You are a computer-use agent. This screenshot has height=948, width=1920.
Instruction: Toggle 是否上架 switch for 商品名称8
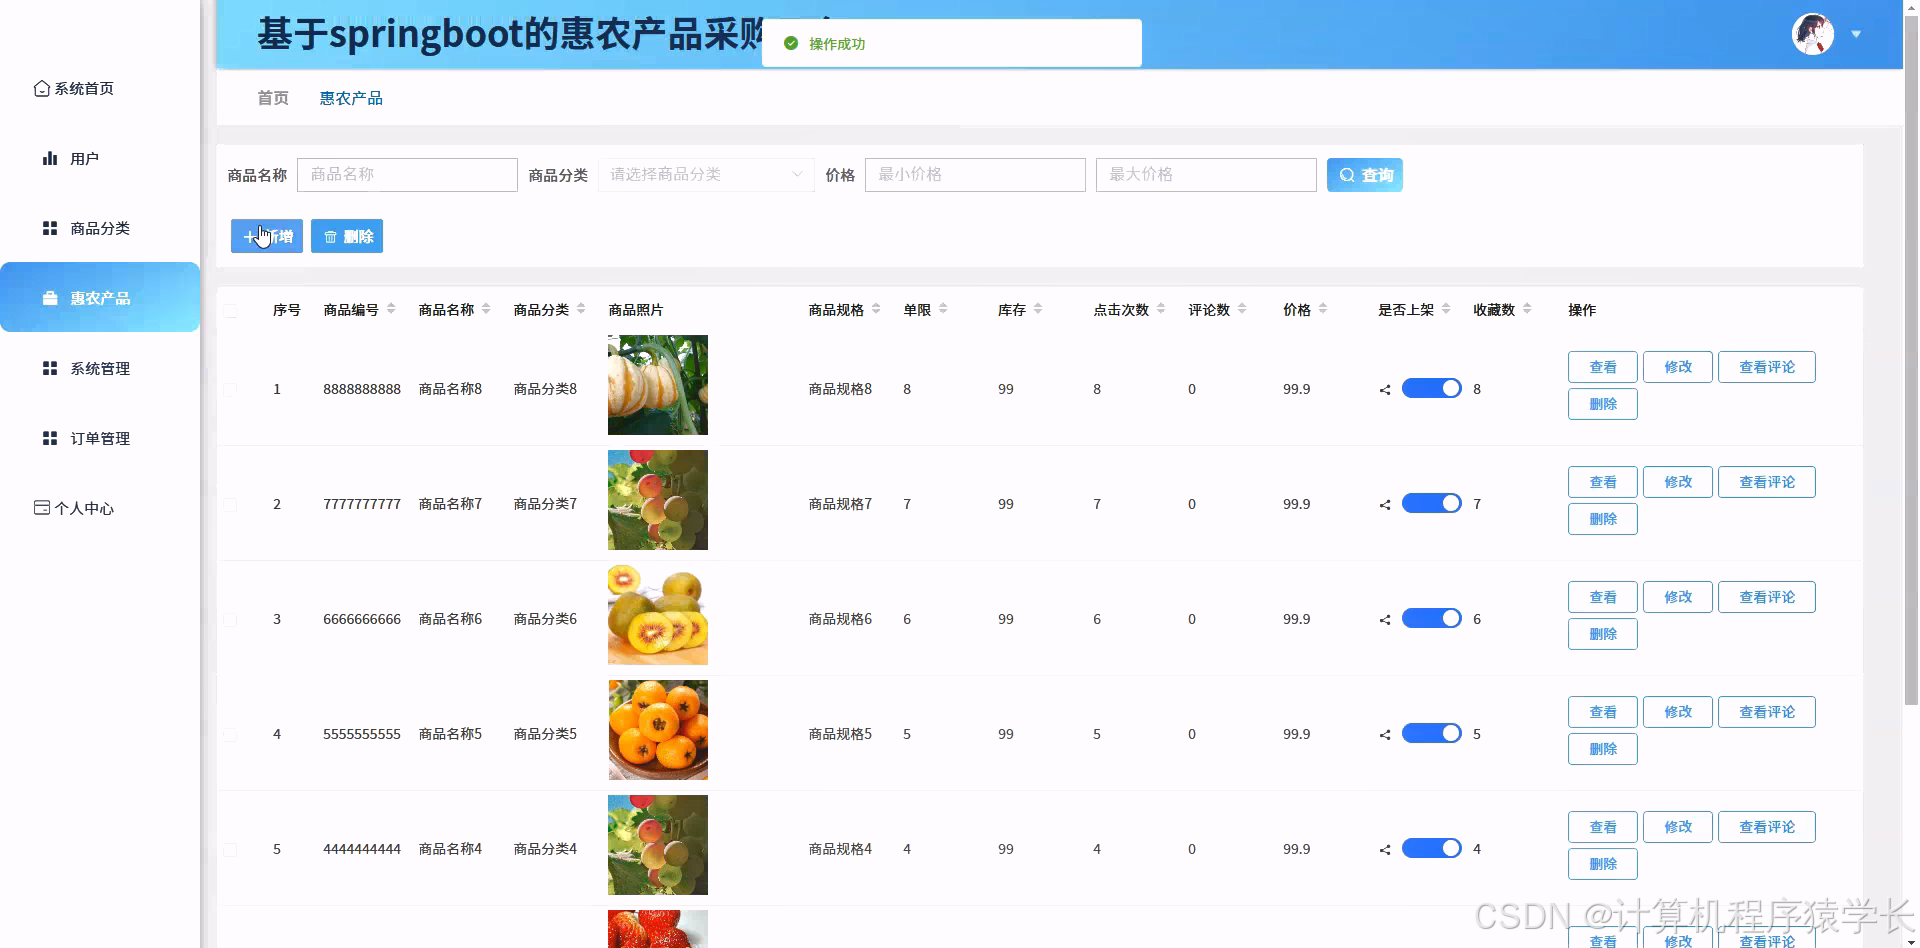(x=1432, y=388)
